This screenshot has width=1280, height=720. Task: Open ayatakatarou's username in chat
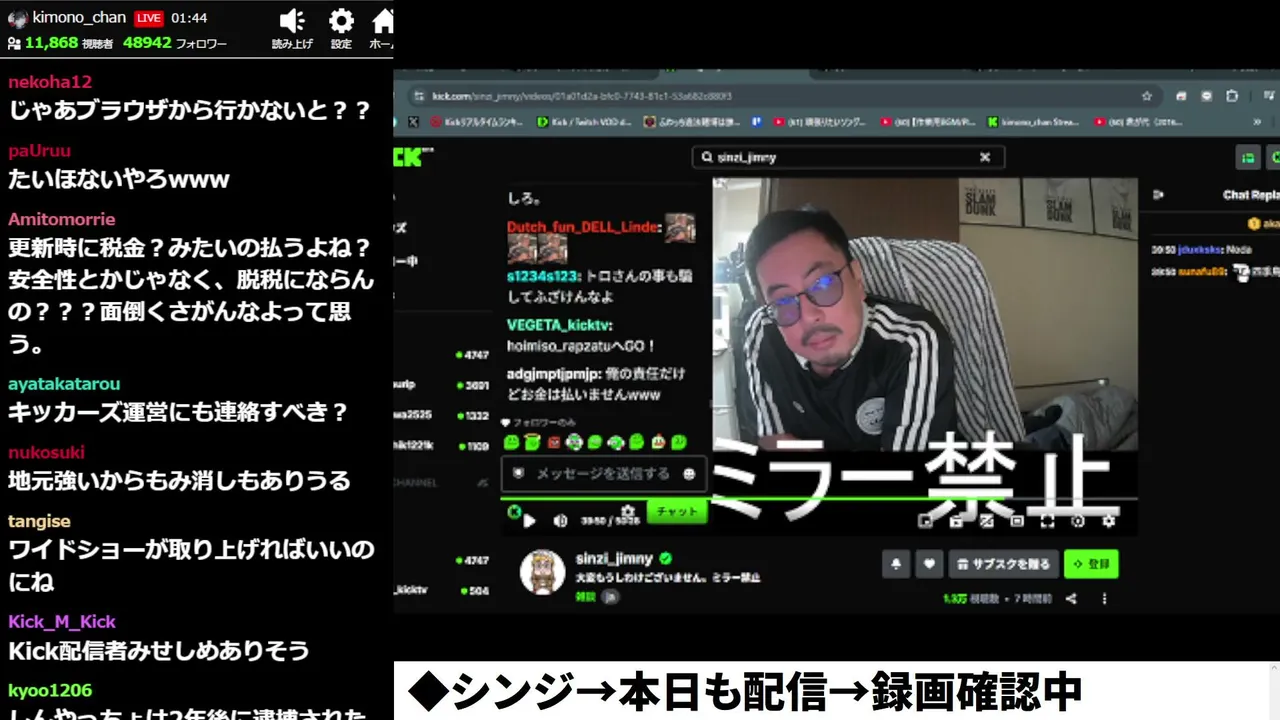pos(64,384)
